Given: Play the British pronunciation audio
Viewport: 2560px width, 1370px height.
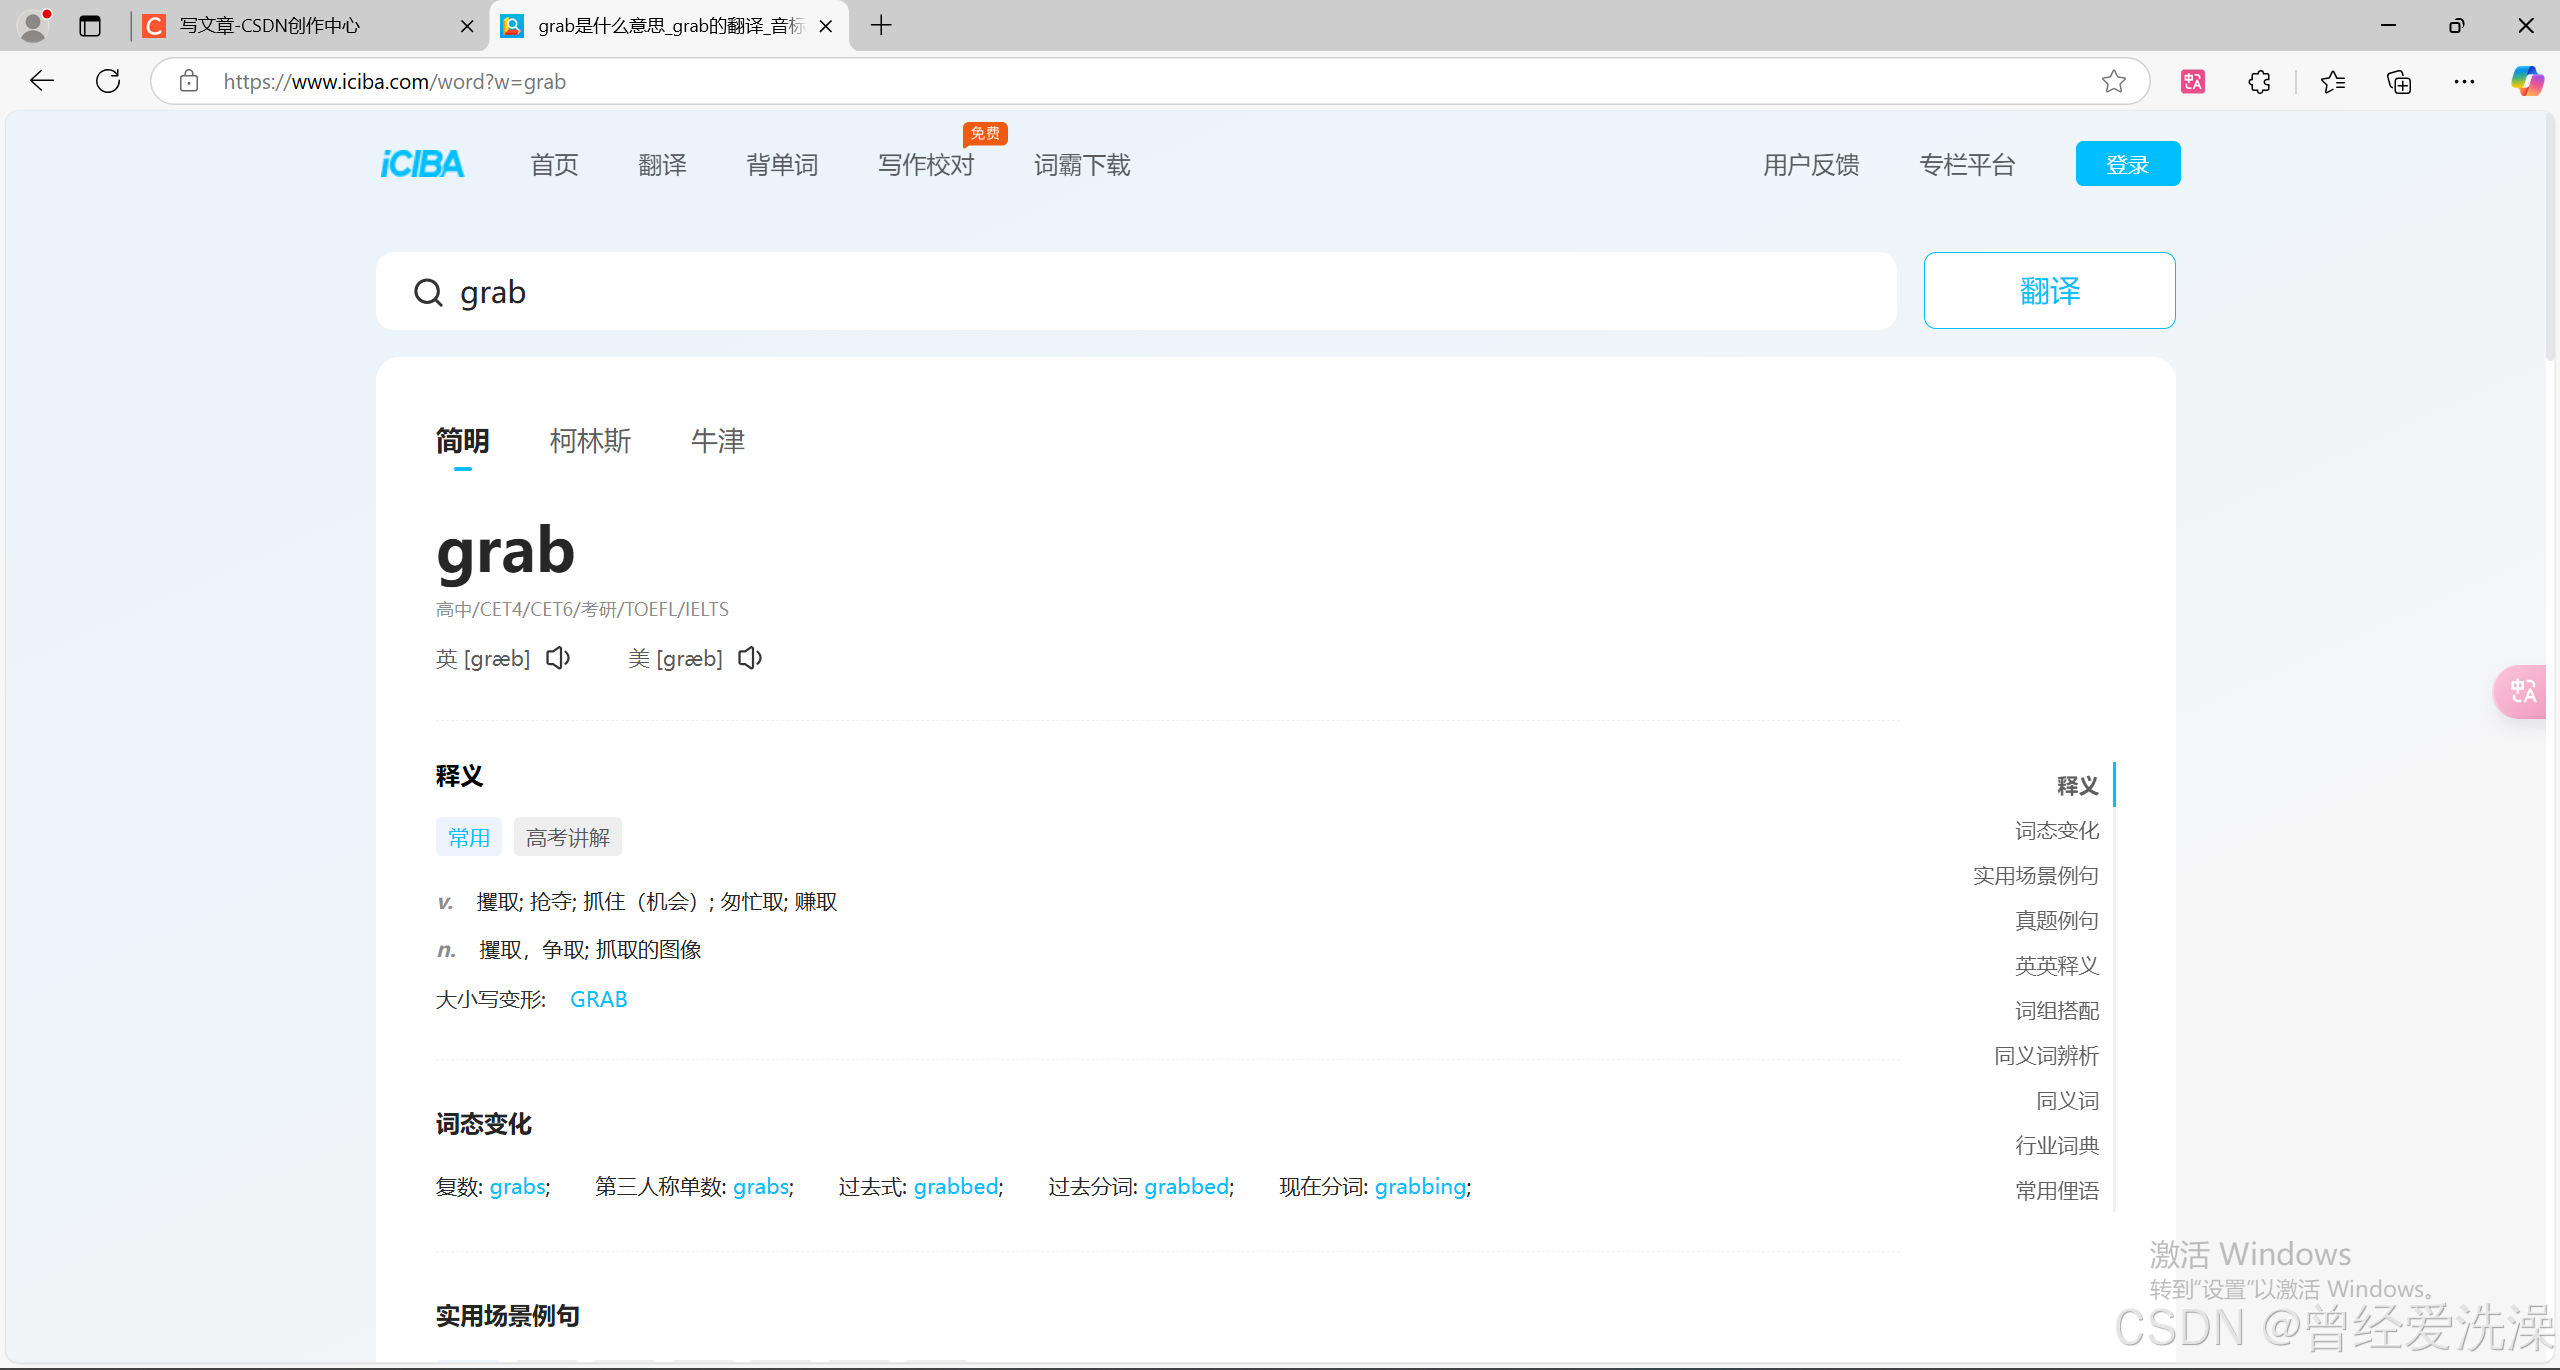Looking at the screenshot, I should point(558,658).
